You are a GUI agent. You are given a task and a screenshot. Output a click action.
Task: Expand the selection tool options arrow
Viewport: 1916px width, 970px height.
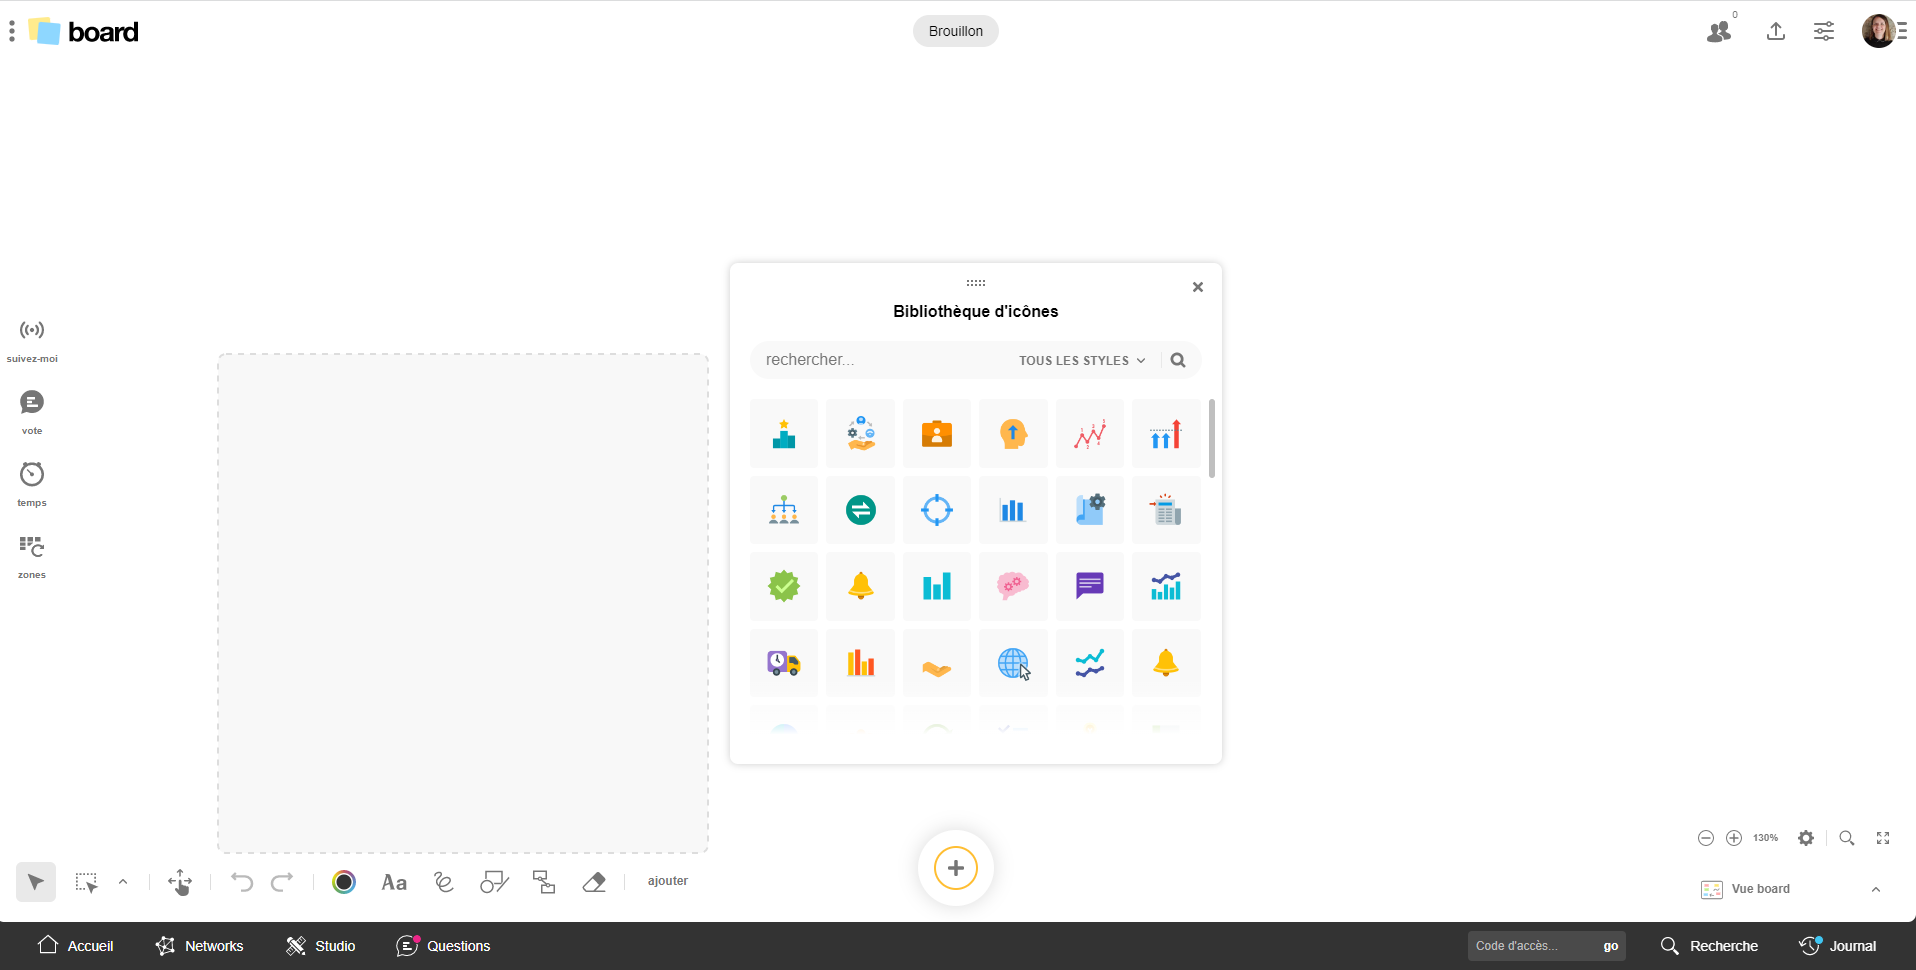123,882
